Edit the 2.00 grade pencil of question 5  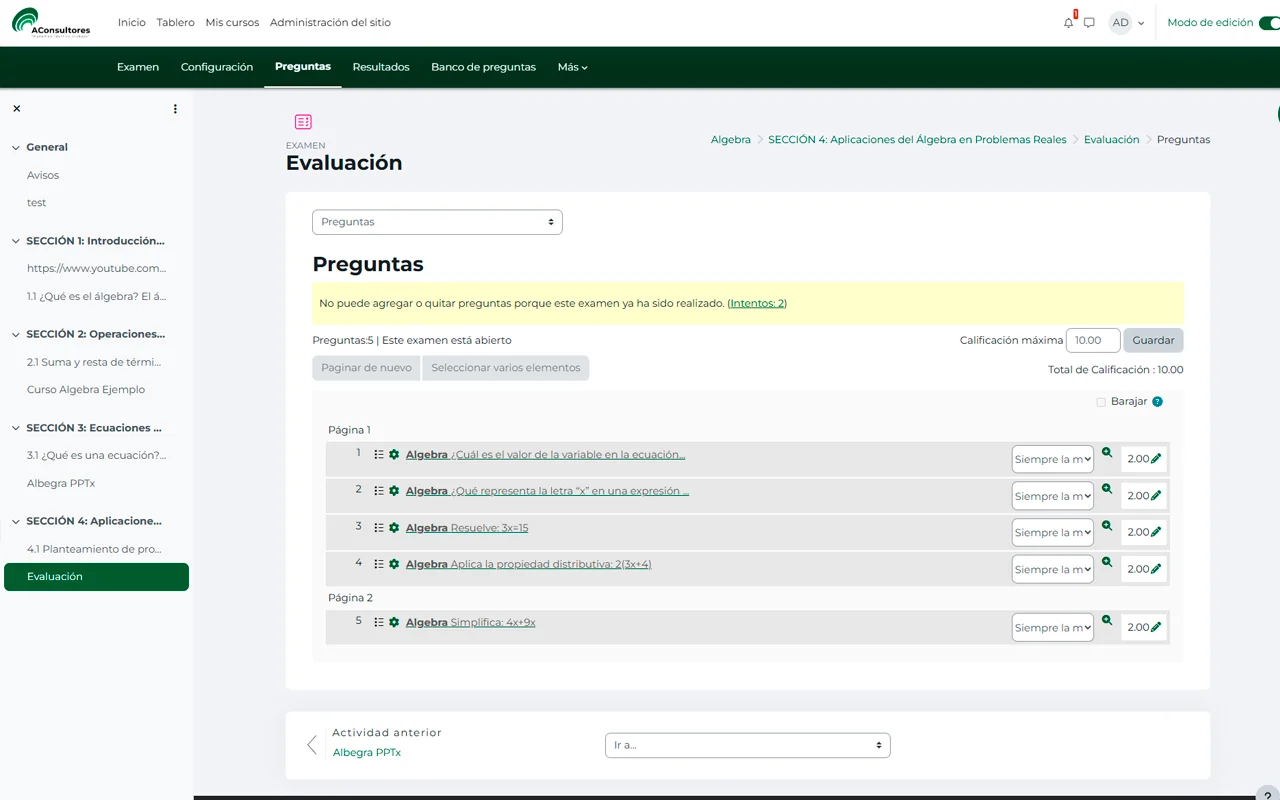1157,627
